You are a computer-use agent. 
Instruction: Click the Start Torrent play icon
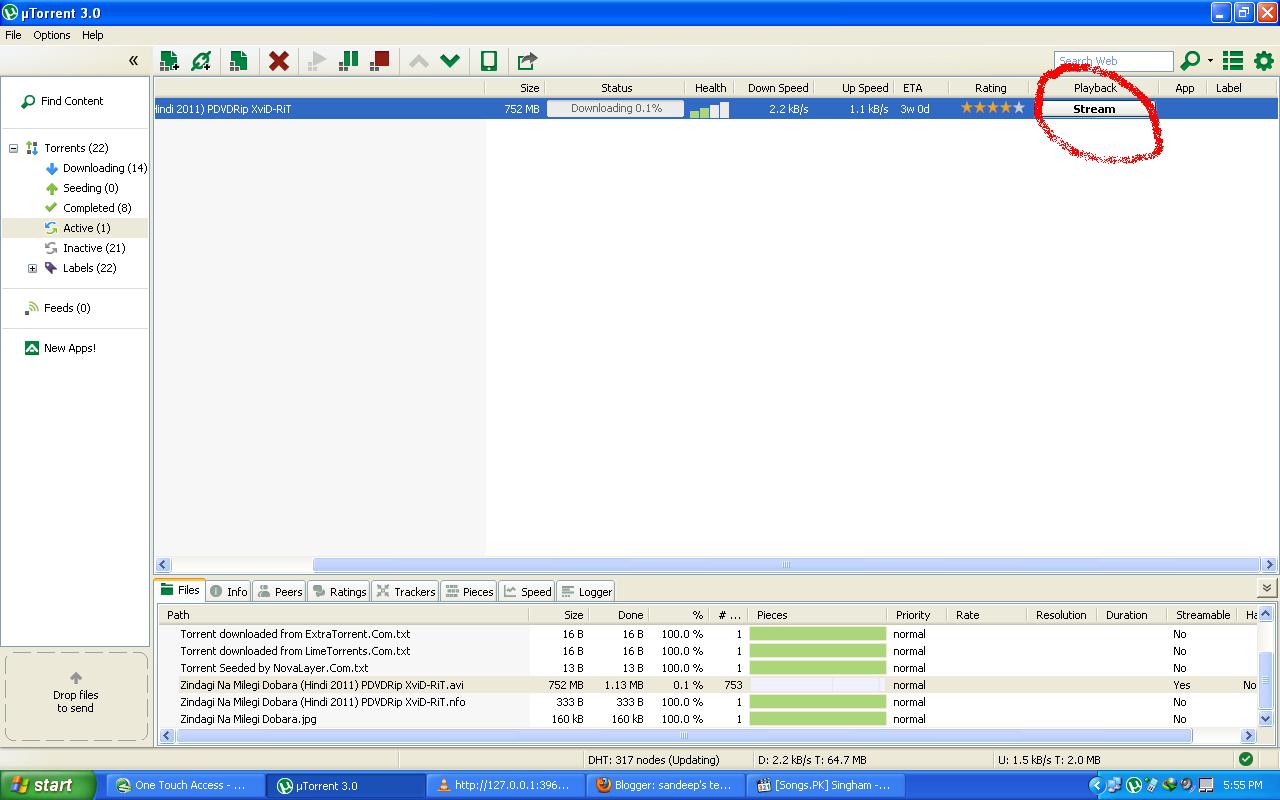click(x=317, y=61)
